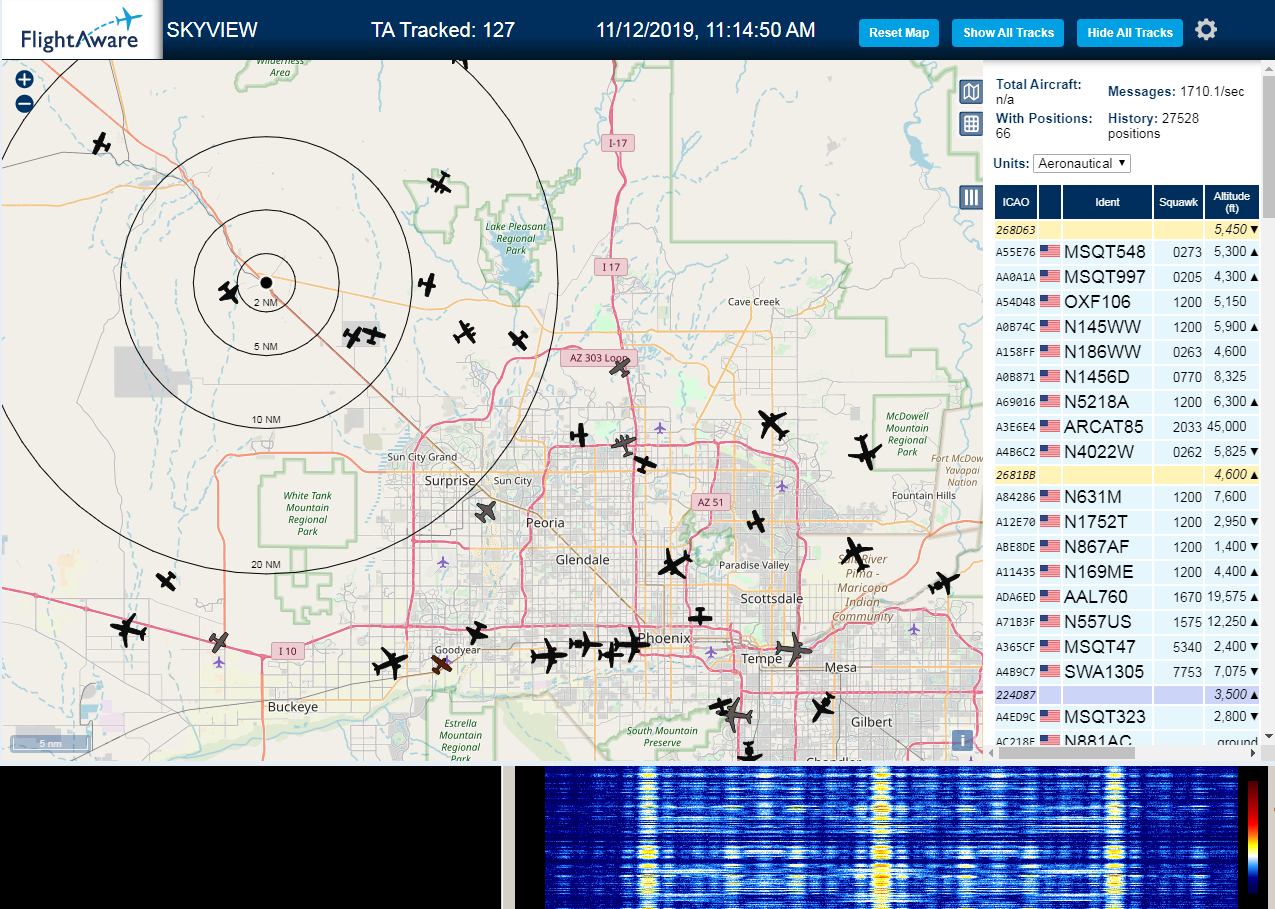
Task: Open the settings gear icon
Action: [x=1206, y=30]
